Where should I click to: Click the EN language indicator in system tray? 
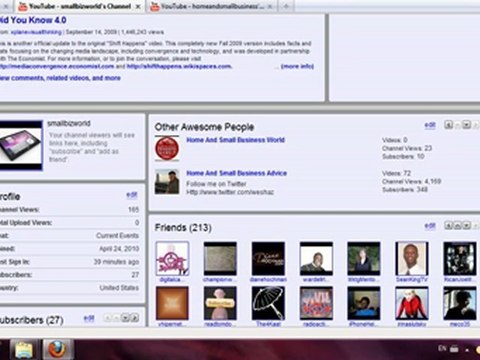(442, 349)
